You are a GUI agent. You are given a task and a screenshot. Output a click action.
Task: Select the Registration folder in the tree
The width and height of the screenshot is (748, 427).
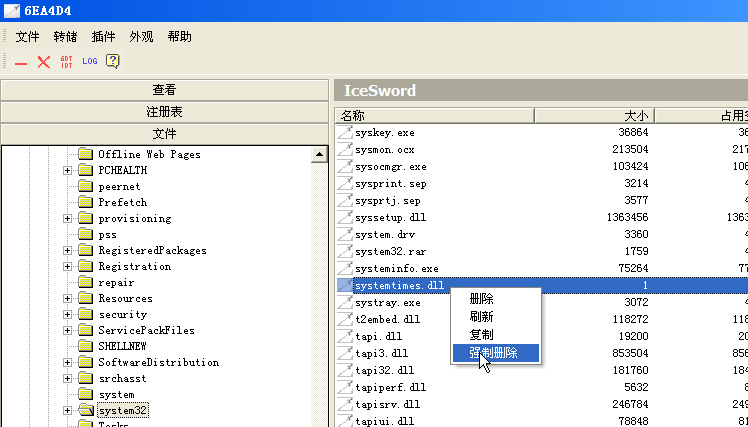click(135, 266)
